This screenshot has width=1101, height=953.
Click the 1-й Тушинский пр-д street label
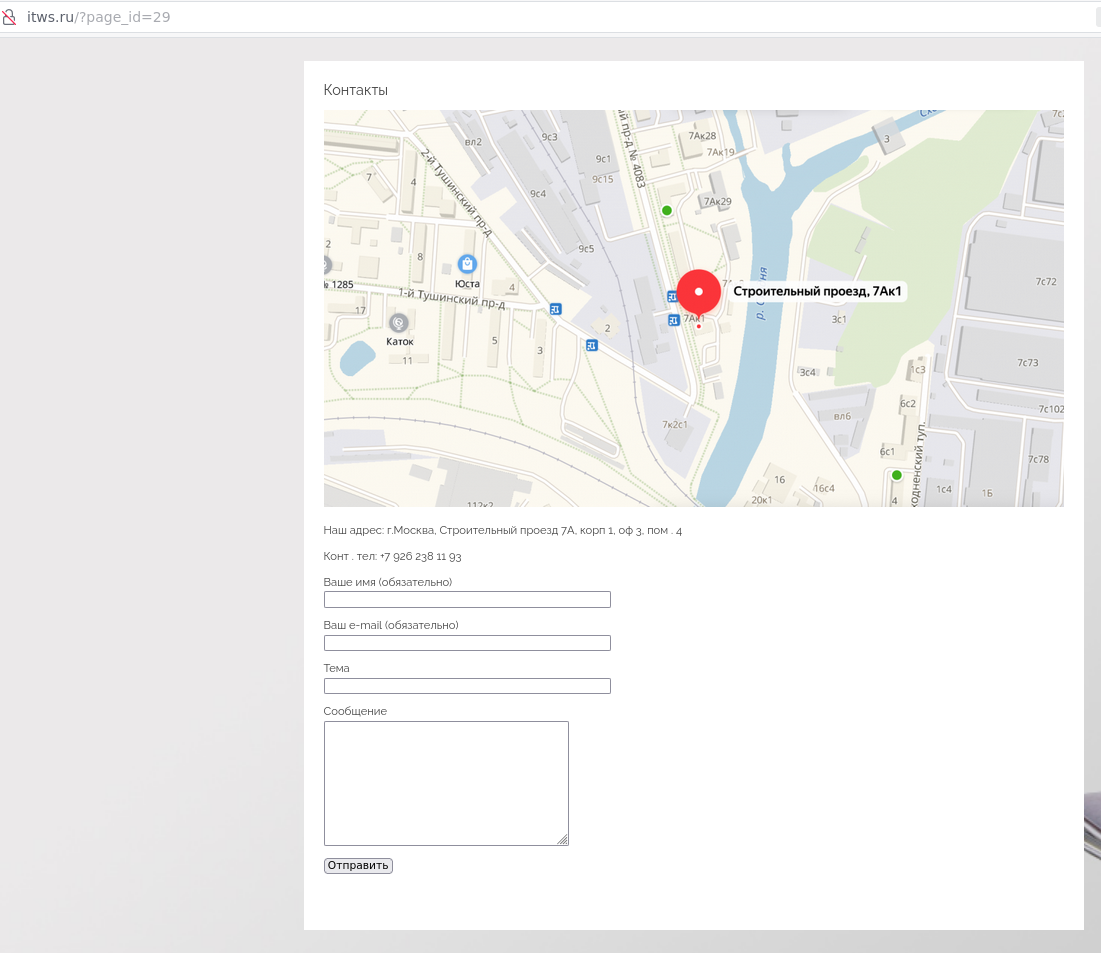451,298
